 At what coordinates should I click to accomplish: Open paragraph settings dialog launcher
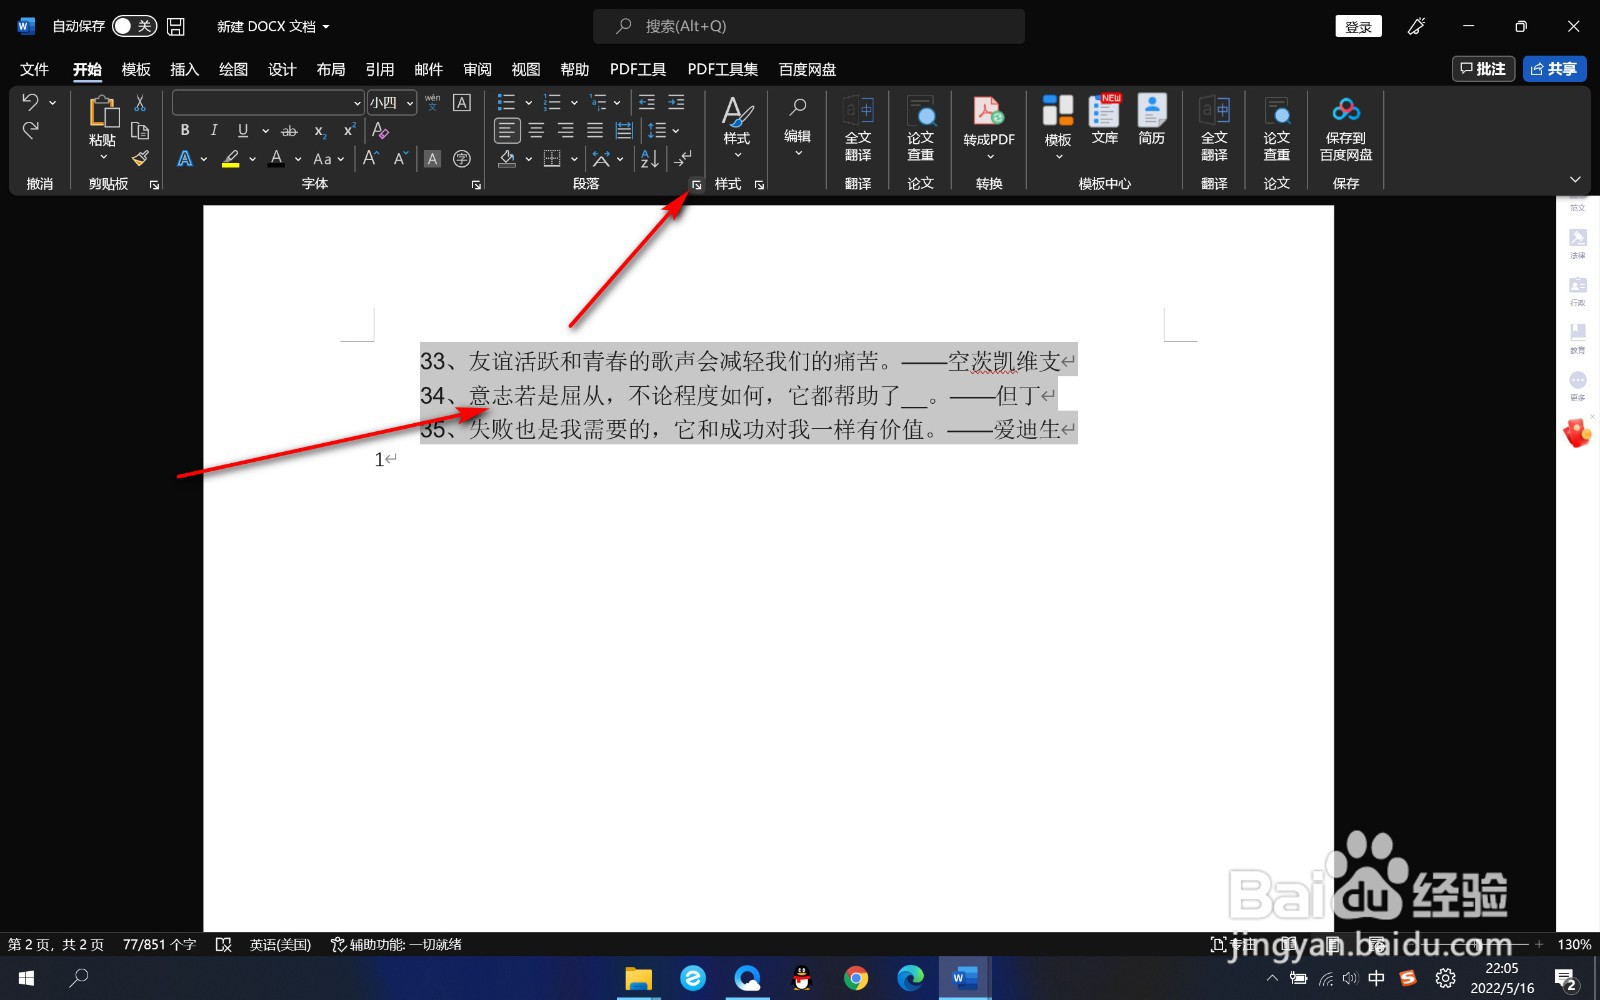(x=696, y=185)
